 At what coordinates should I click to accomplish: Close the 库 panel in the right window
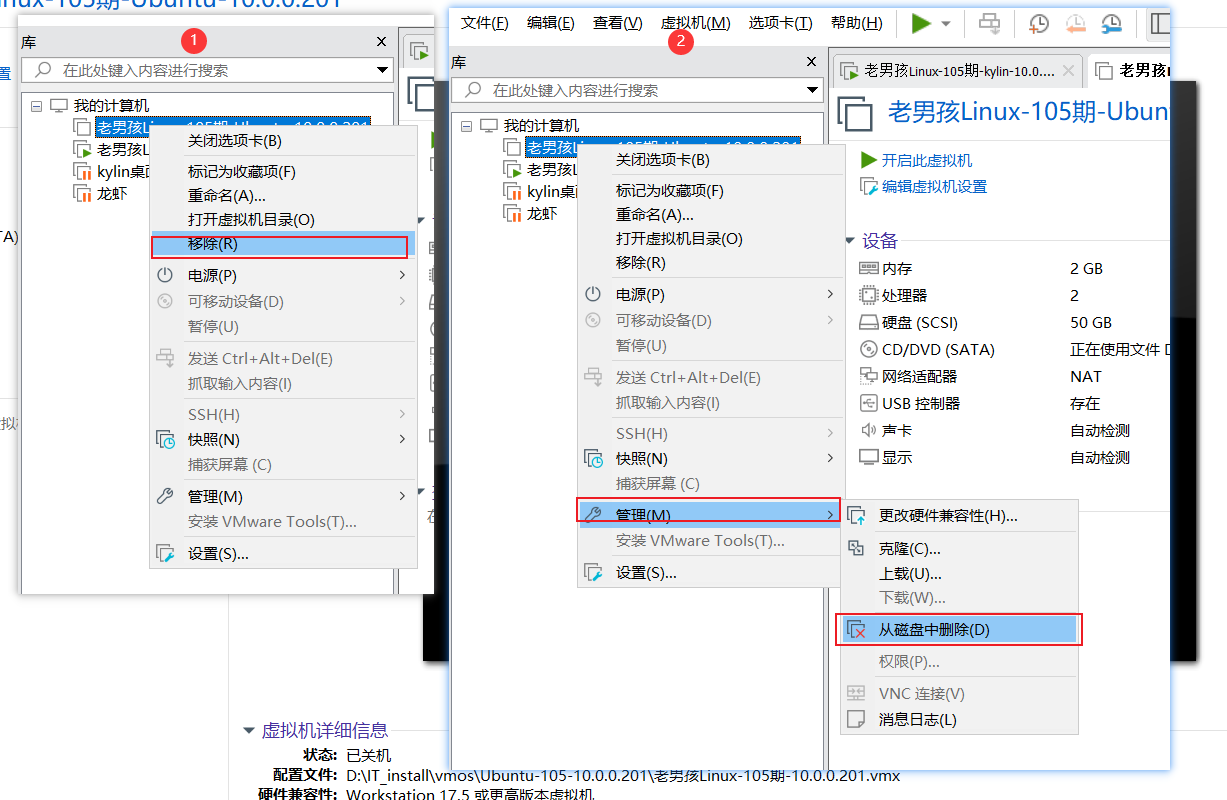point(812,61)
